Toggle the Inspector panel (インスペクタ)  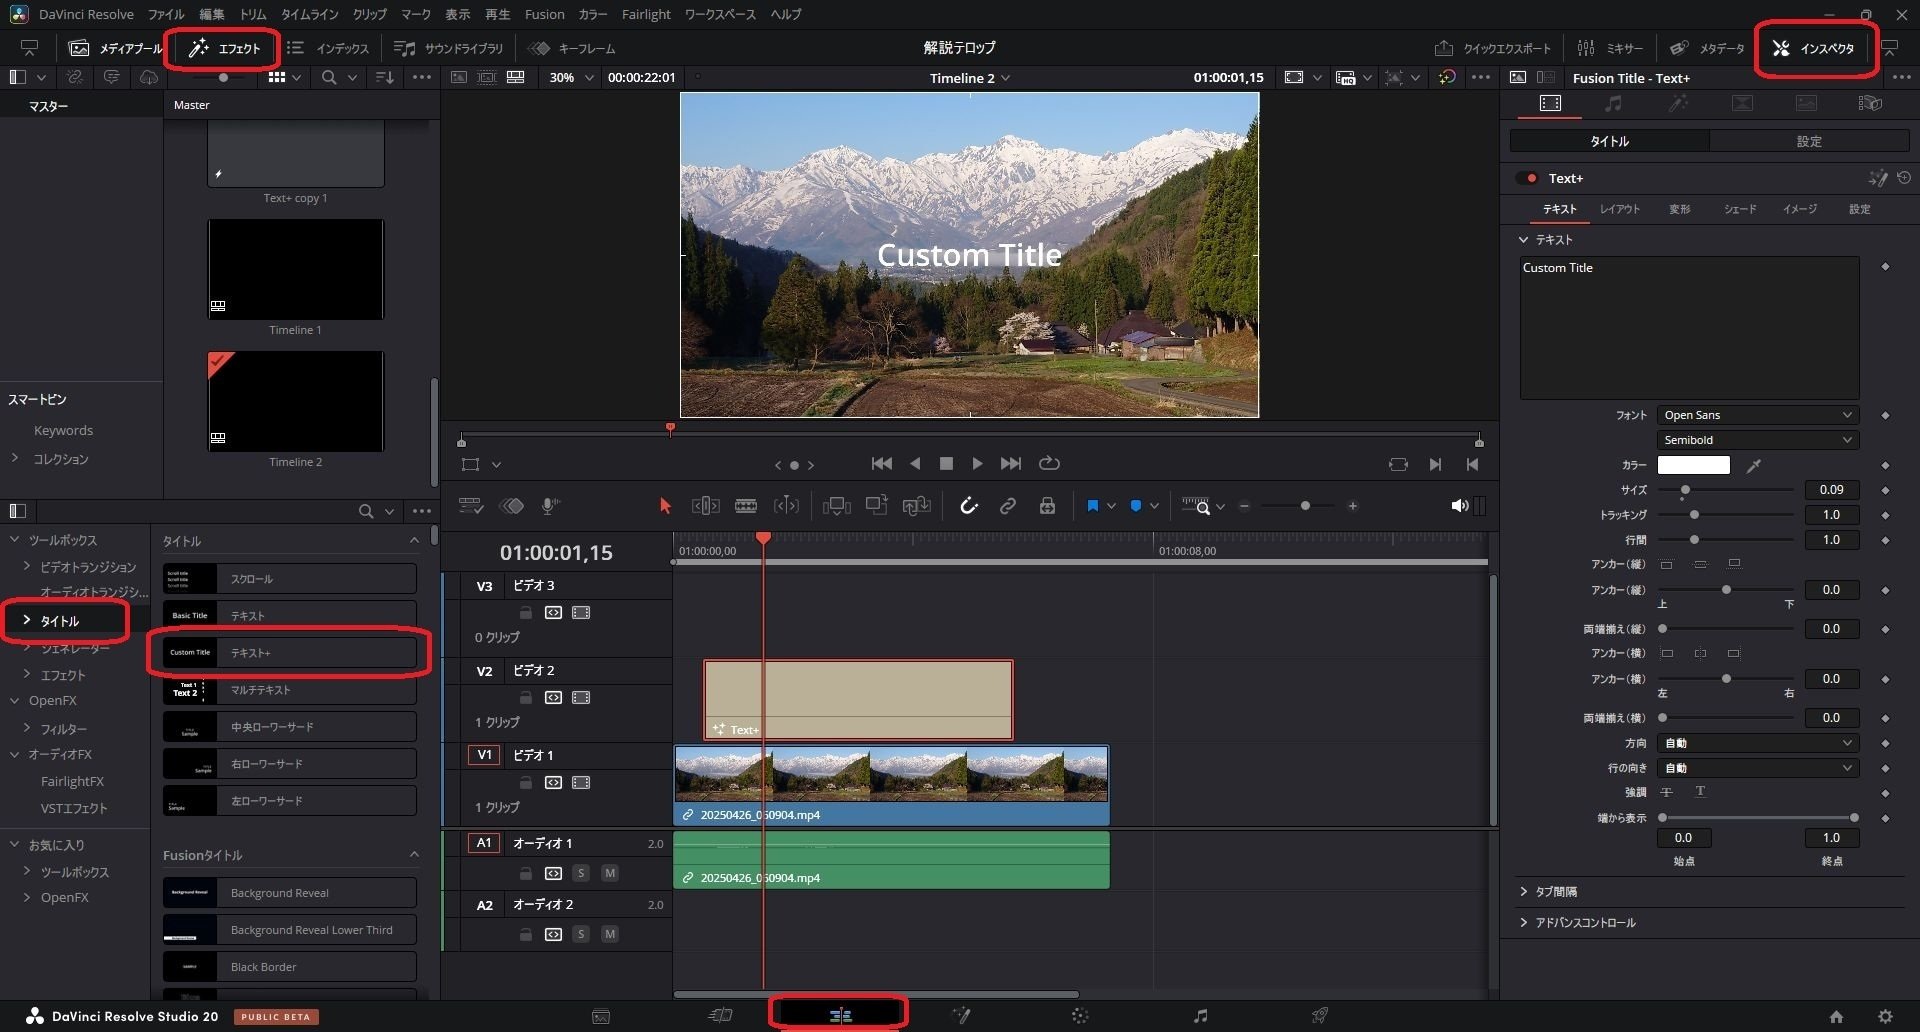pyautogui.click(x=1813, y=48)
